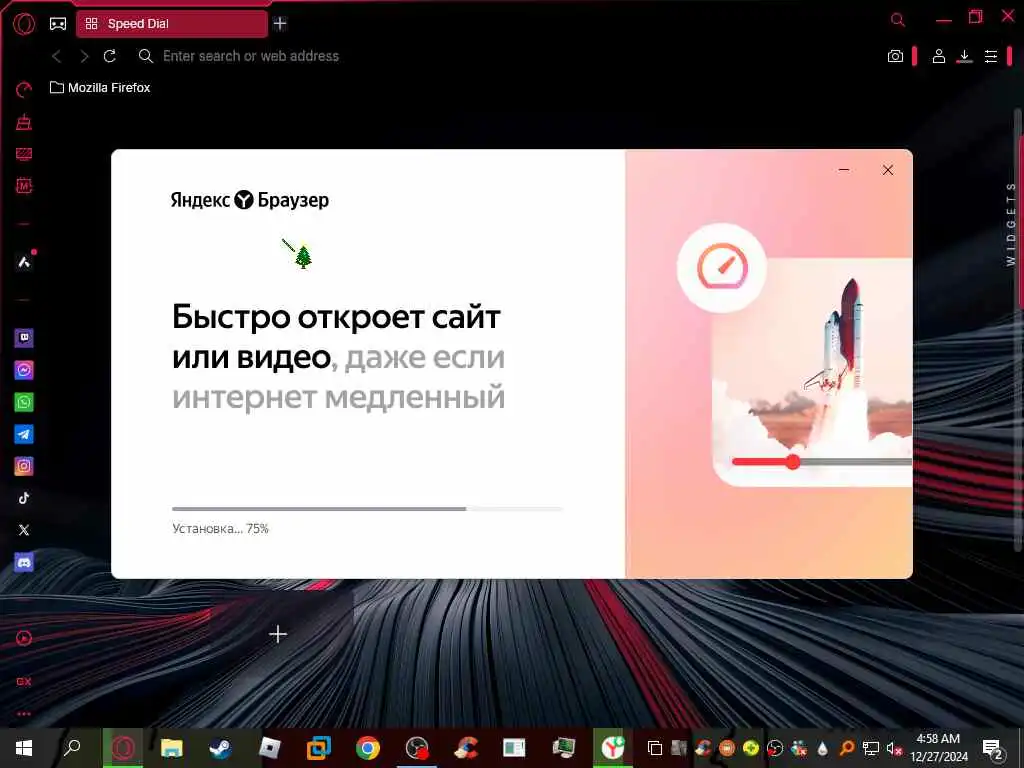This screenshot has width=1024, height=768.
Task: Open the search tabs magnifier icon
Action: pyautogui.click(x=898, y=20)
